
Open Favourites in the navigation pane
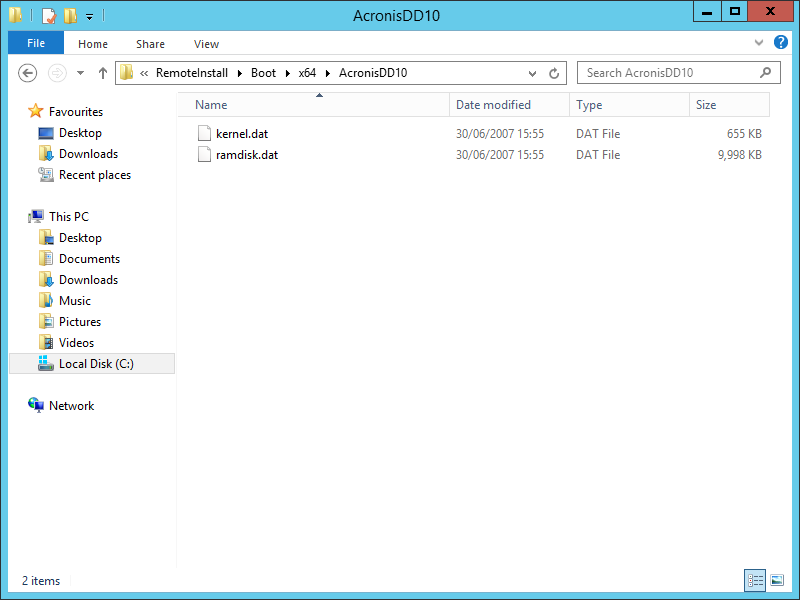pos(76,112)
